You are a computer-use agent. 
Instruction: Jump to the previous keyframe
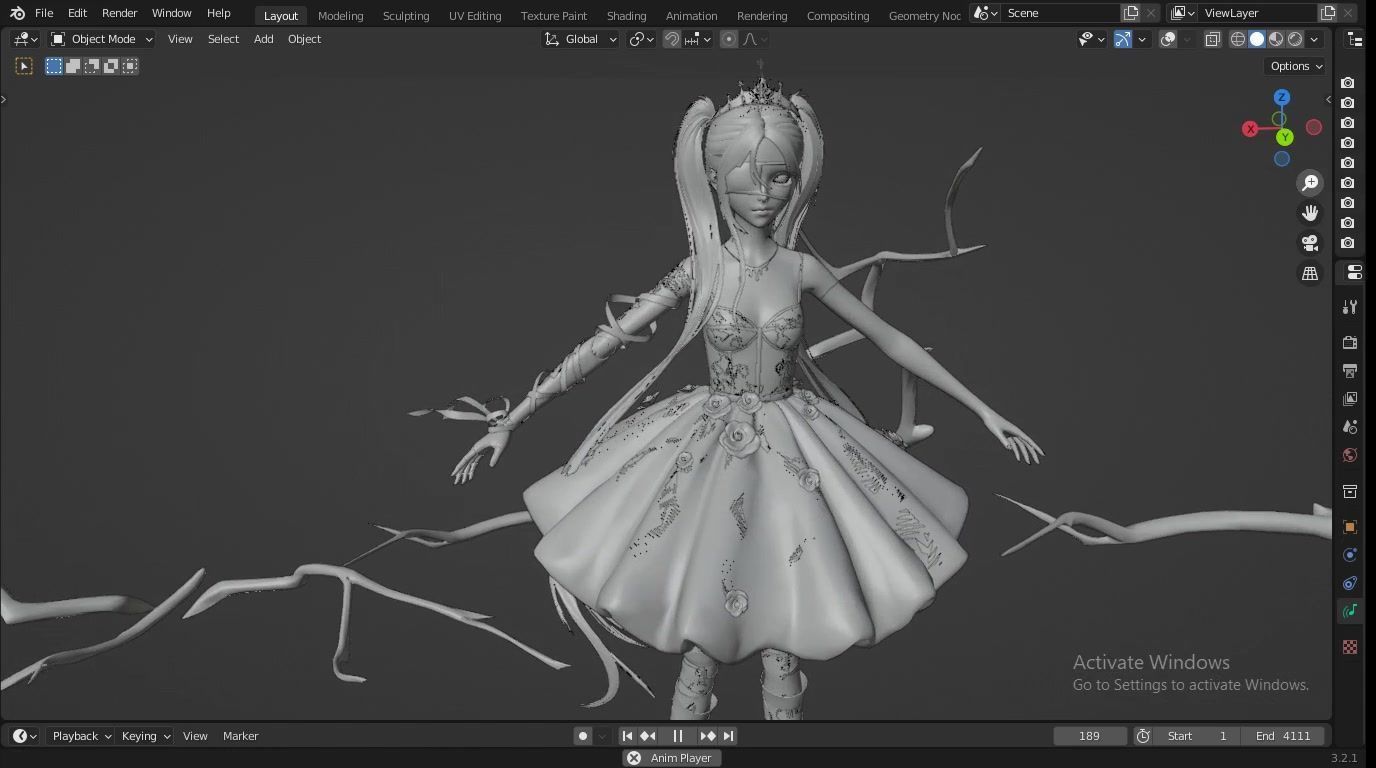(x=648, y=736)
